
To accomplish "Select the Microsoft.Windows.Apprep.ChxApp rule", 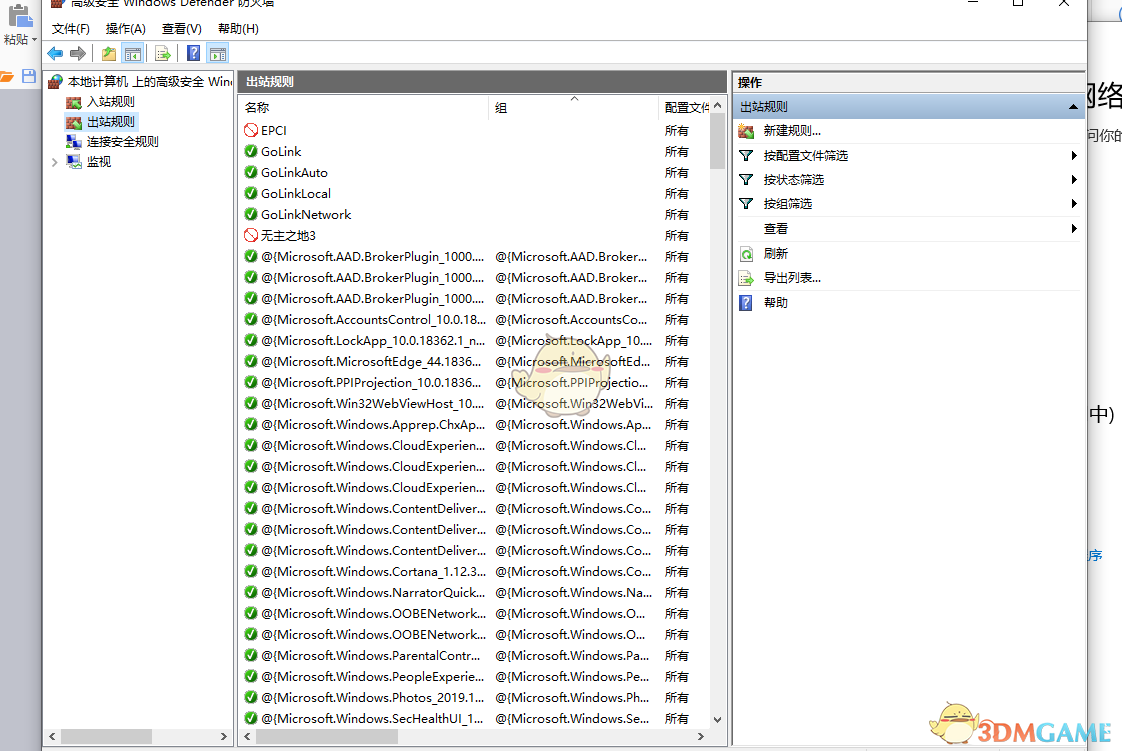I will pyautogui.click(x=475, y=424).
